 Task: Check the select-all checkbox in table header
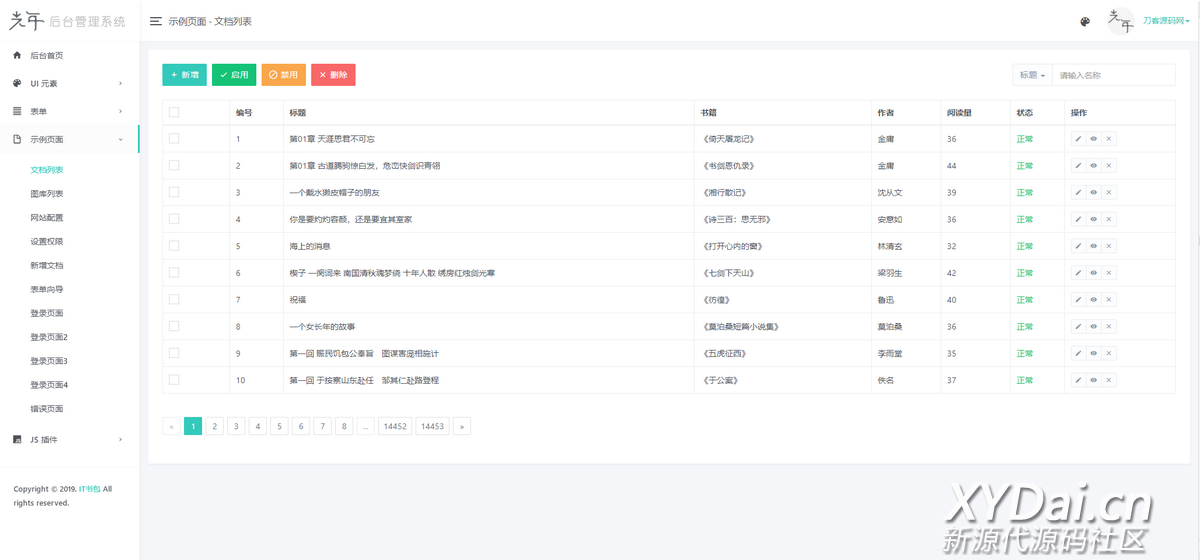(174, 112)
